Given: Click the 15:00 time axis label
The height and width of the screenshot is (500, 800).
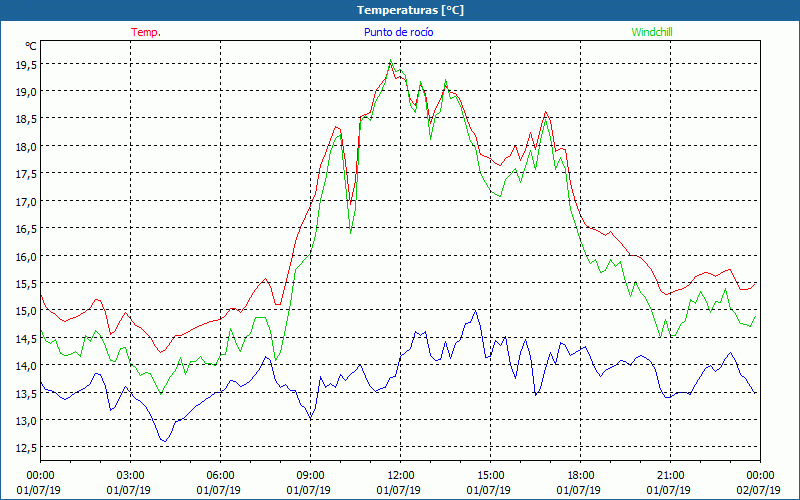Looking at the screenshot, I should click(490, 476).
